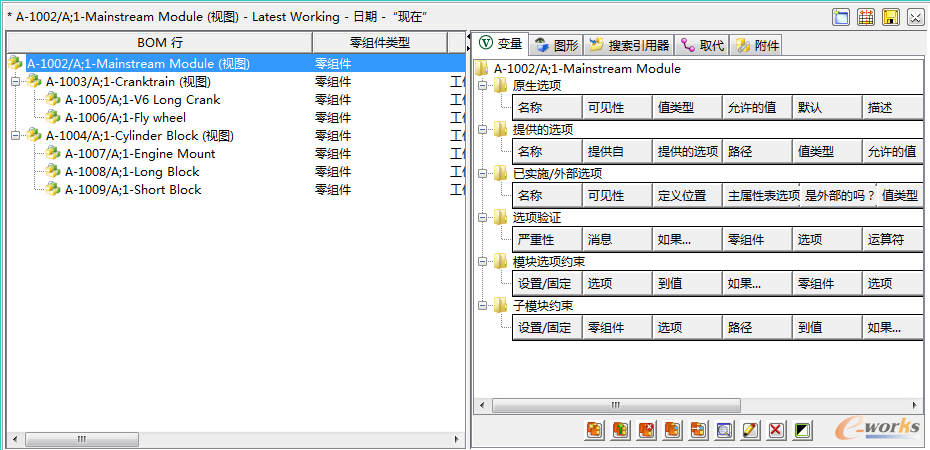
Task: Switch to the 图形 tab
Action: point(556,45)
